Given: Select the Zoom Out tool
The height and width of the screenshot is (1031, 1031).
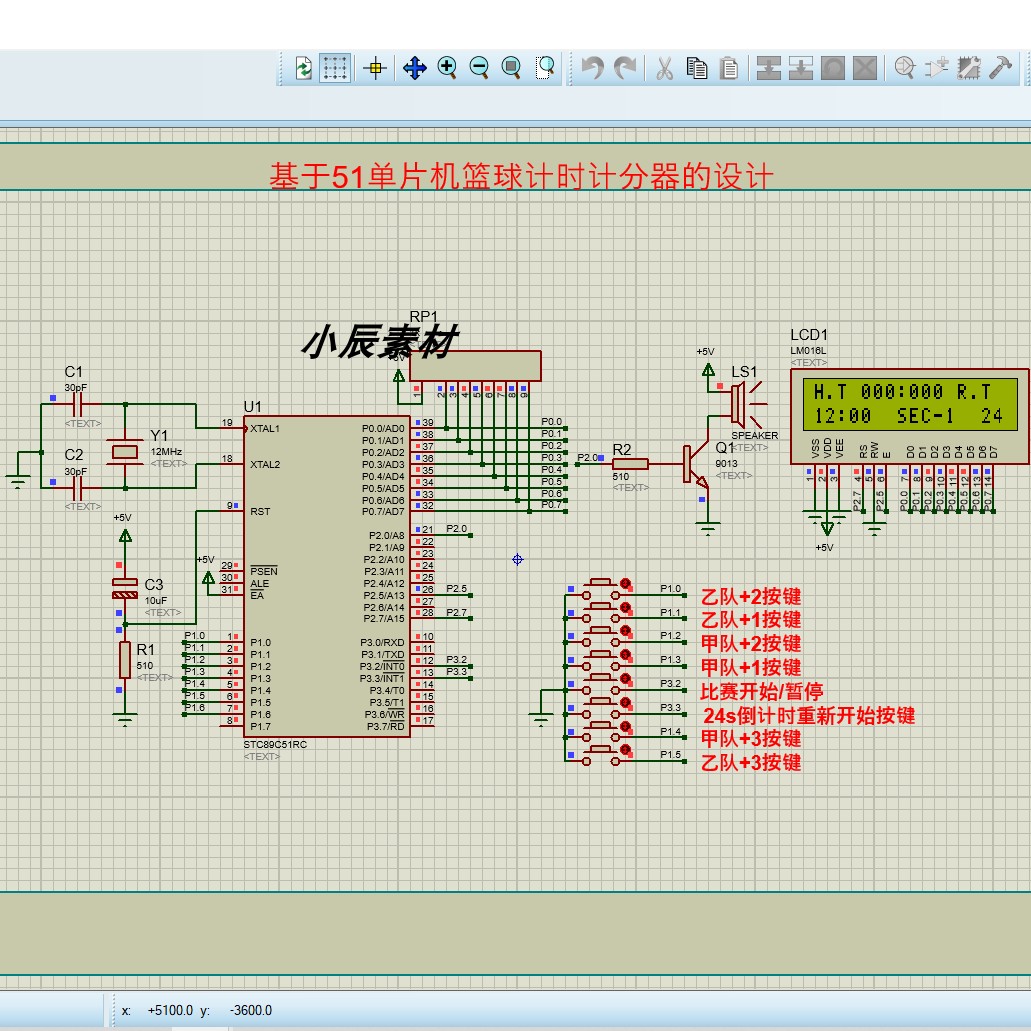Looking at the screenshot, I should (478, 67).
